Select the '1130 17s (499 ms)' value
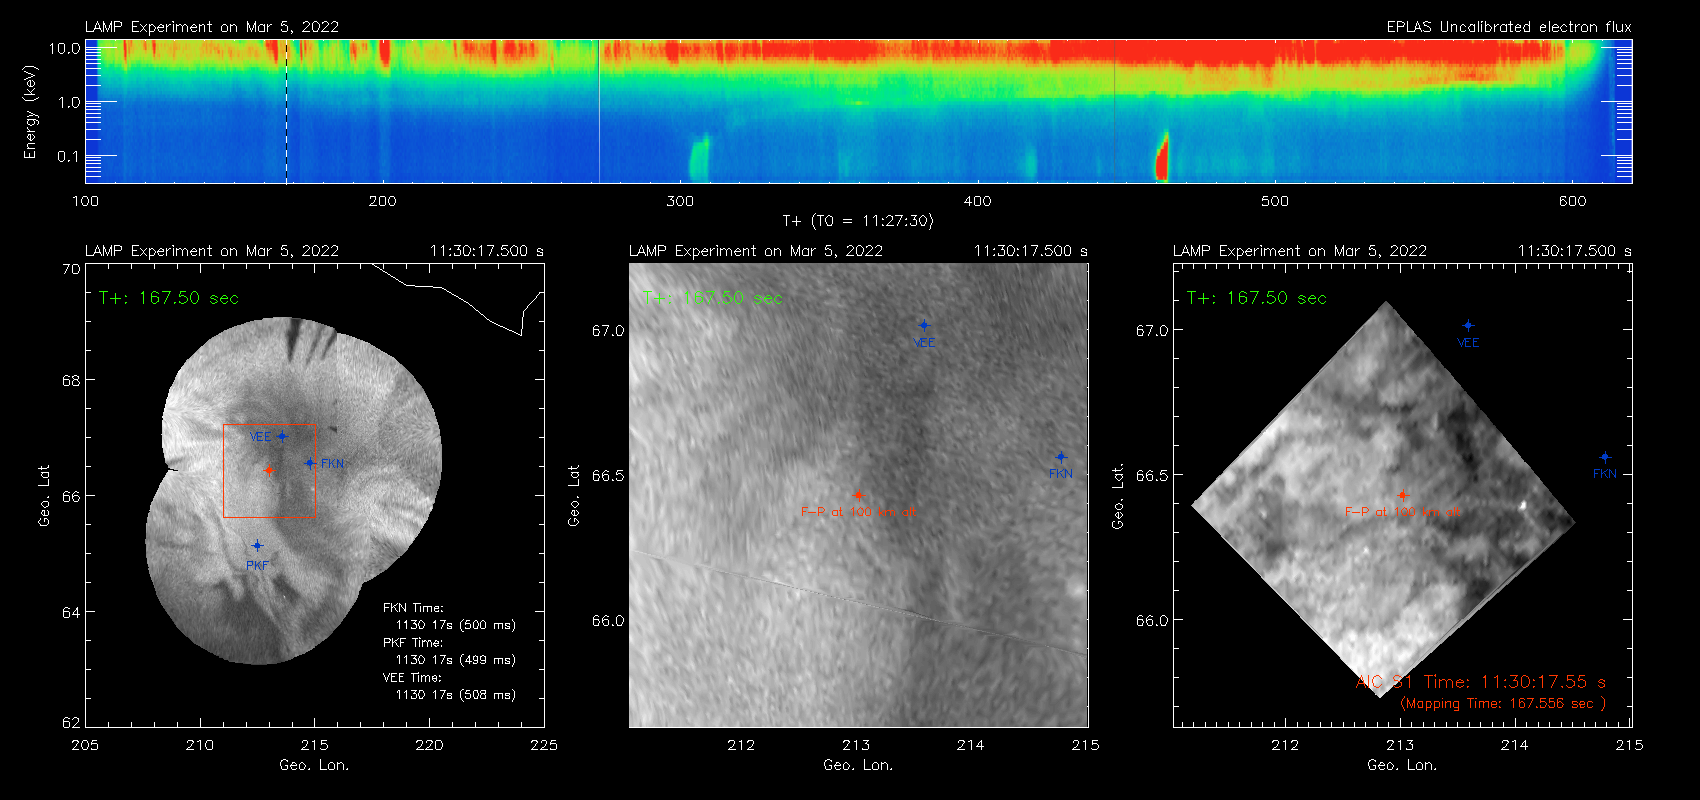The image size is (1700, 800). point(456,660)
